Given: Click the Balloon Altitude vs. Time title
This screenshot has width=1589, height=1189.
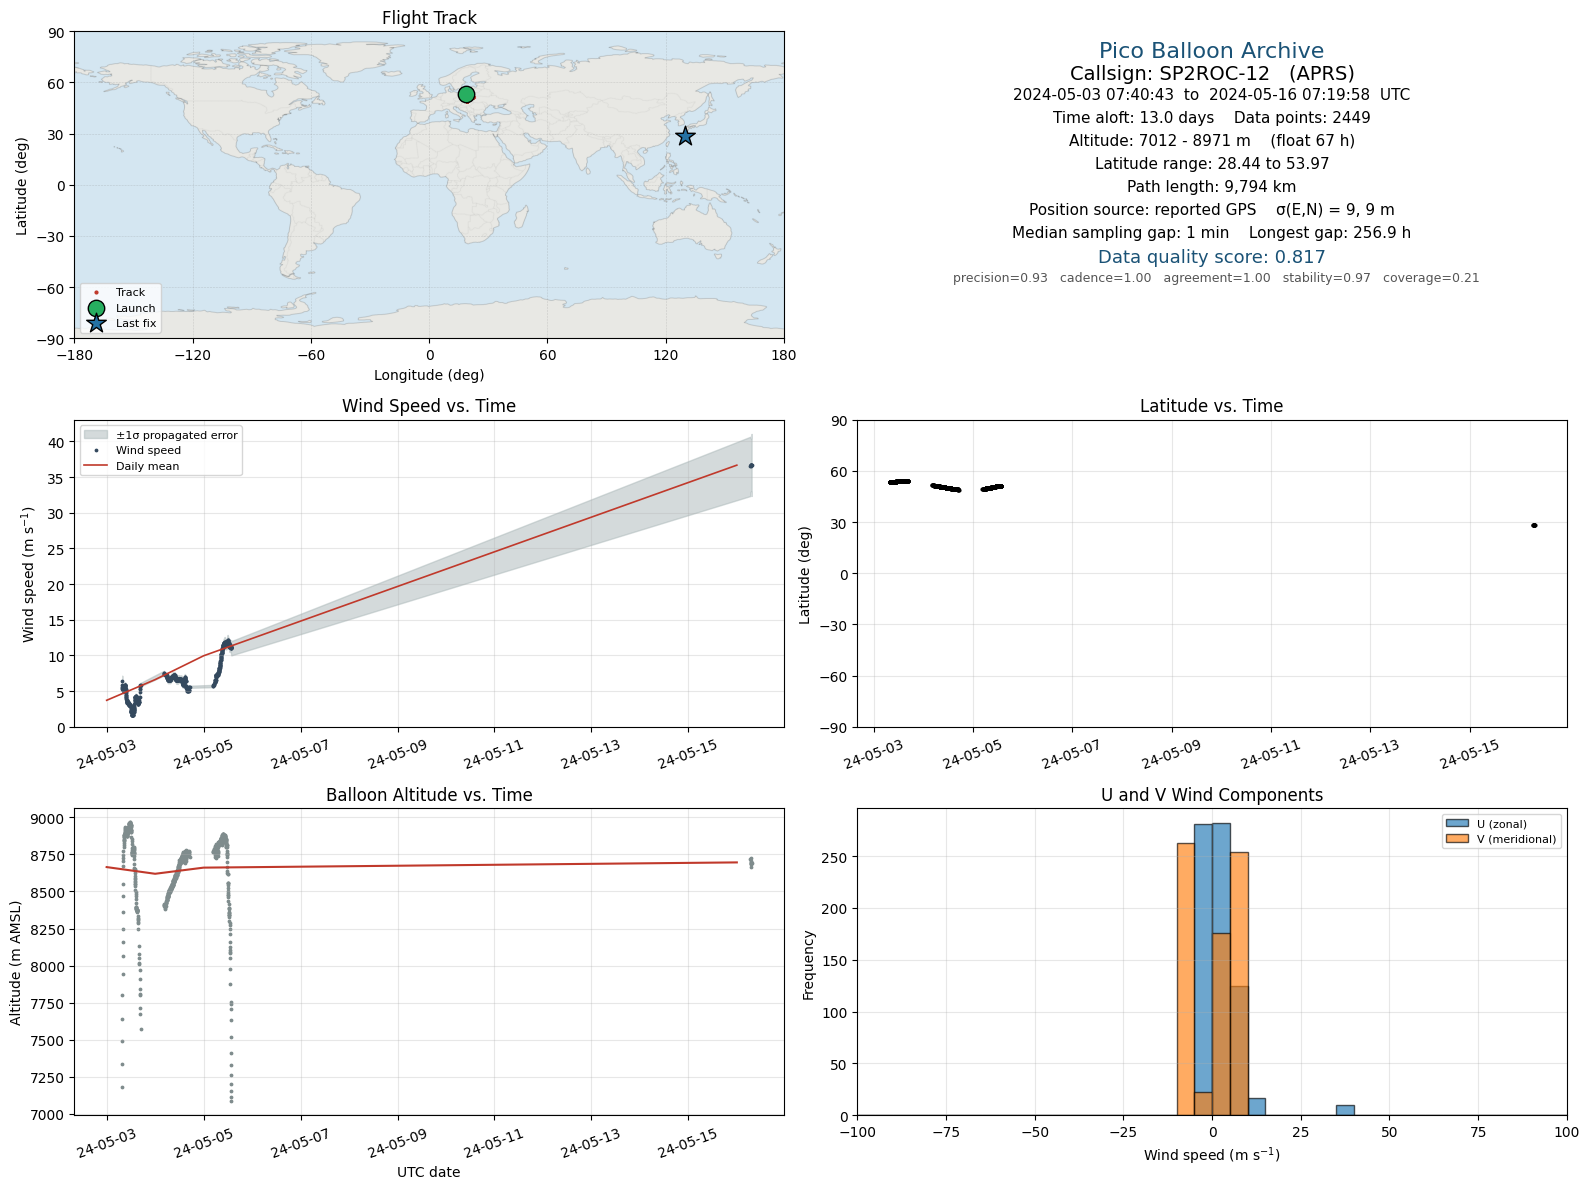Looking at the screenshot, I should tap(429, 795).
